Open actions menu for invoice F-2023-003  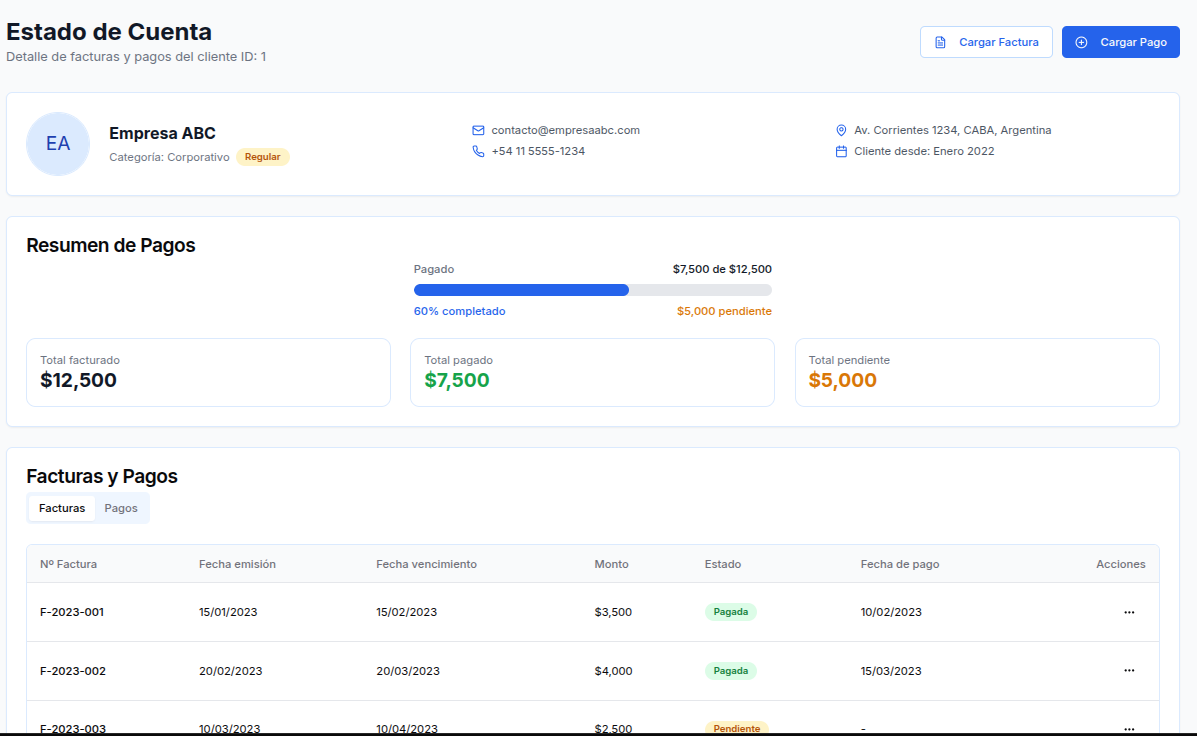coord(1129,728)
